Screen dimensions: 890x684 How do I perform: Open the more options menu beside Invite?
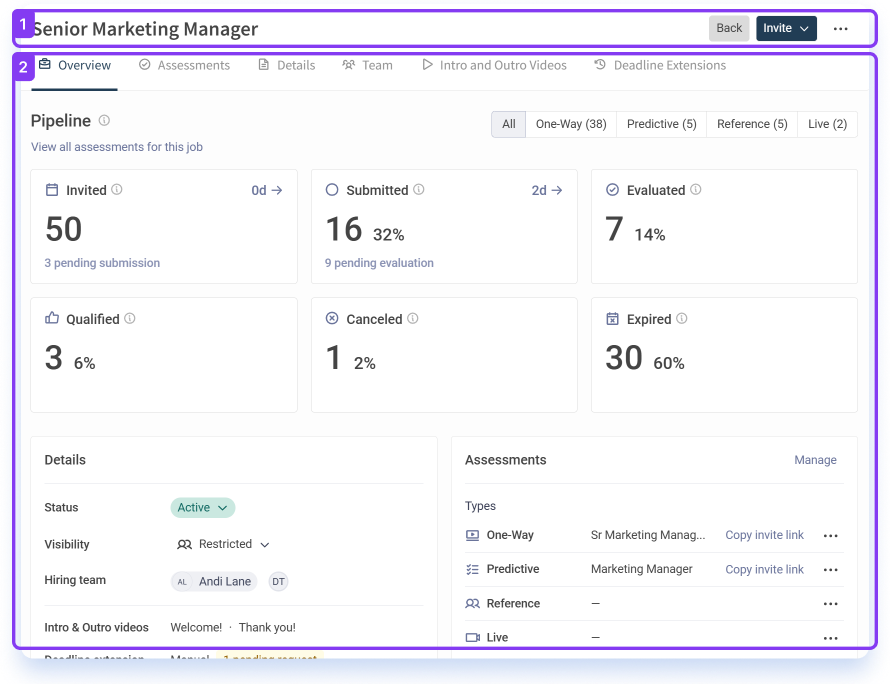coord(840,28)
